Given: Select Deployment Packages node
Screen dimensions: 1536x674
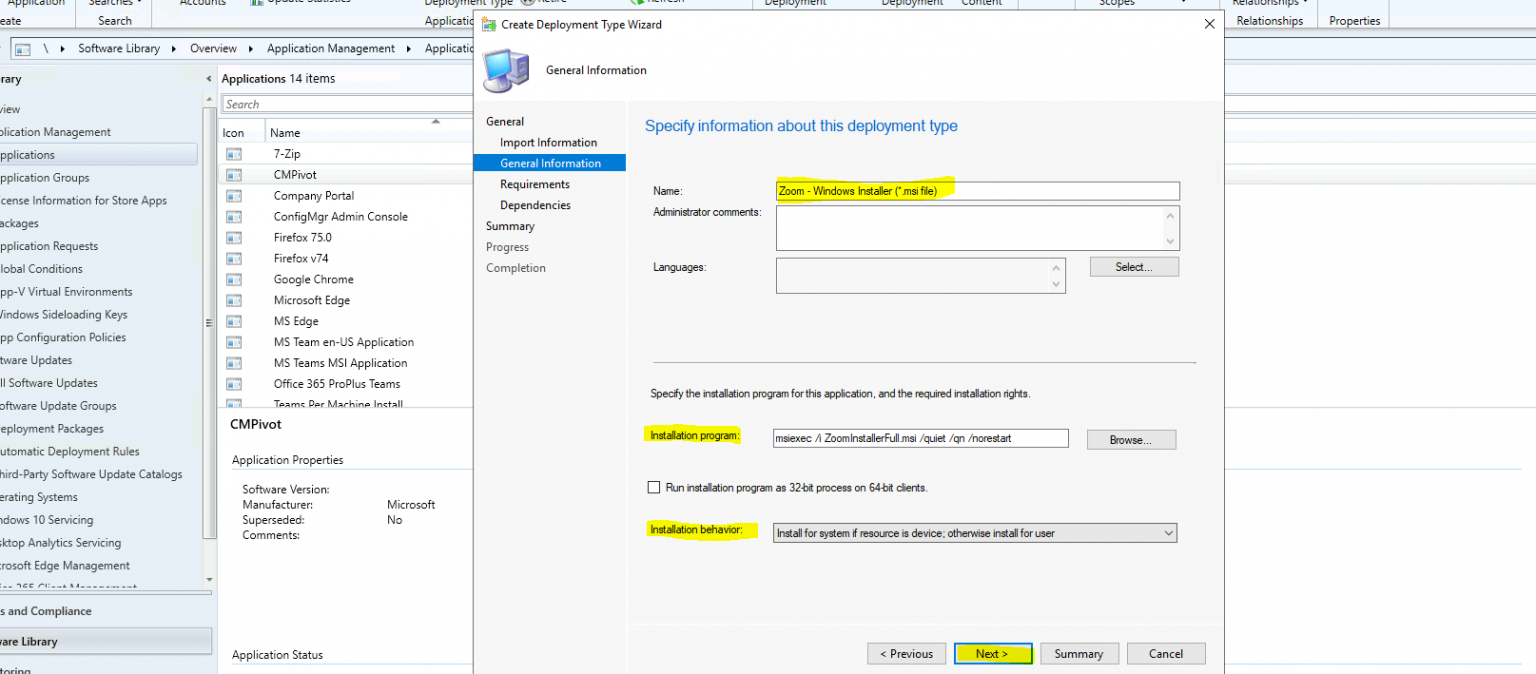Looking at the screenshot, I should tap(51, 429).
